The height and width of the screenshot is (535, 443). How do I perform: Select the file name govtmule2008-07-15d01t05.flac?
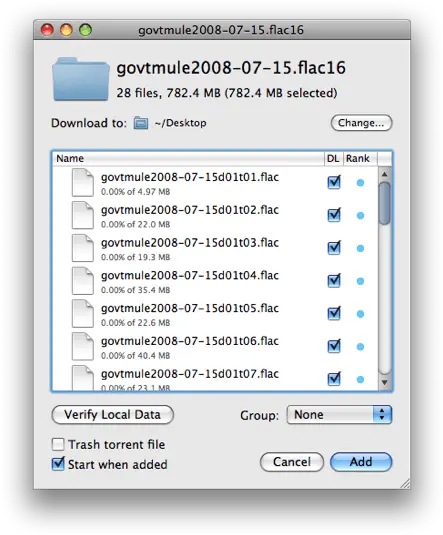coord(190,308)
